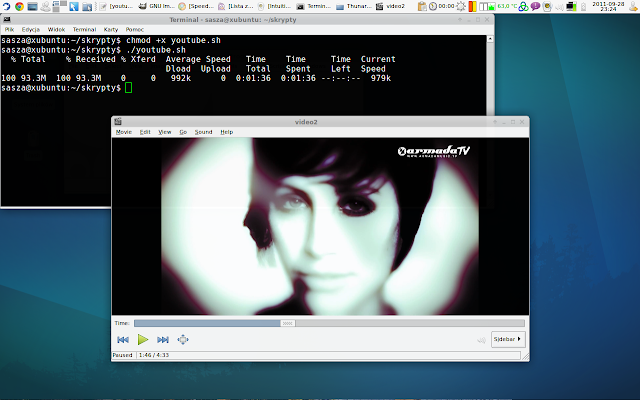Image resolution: width=640 pixels, height=400 pixels.
Task: Switch to the youtube text editor taskbar item
Action: coord(116,6)
